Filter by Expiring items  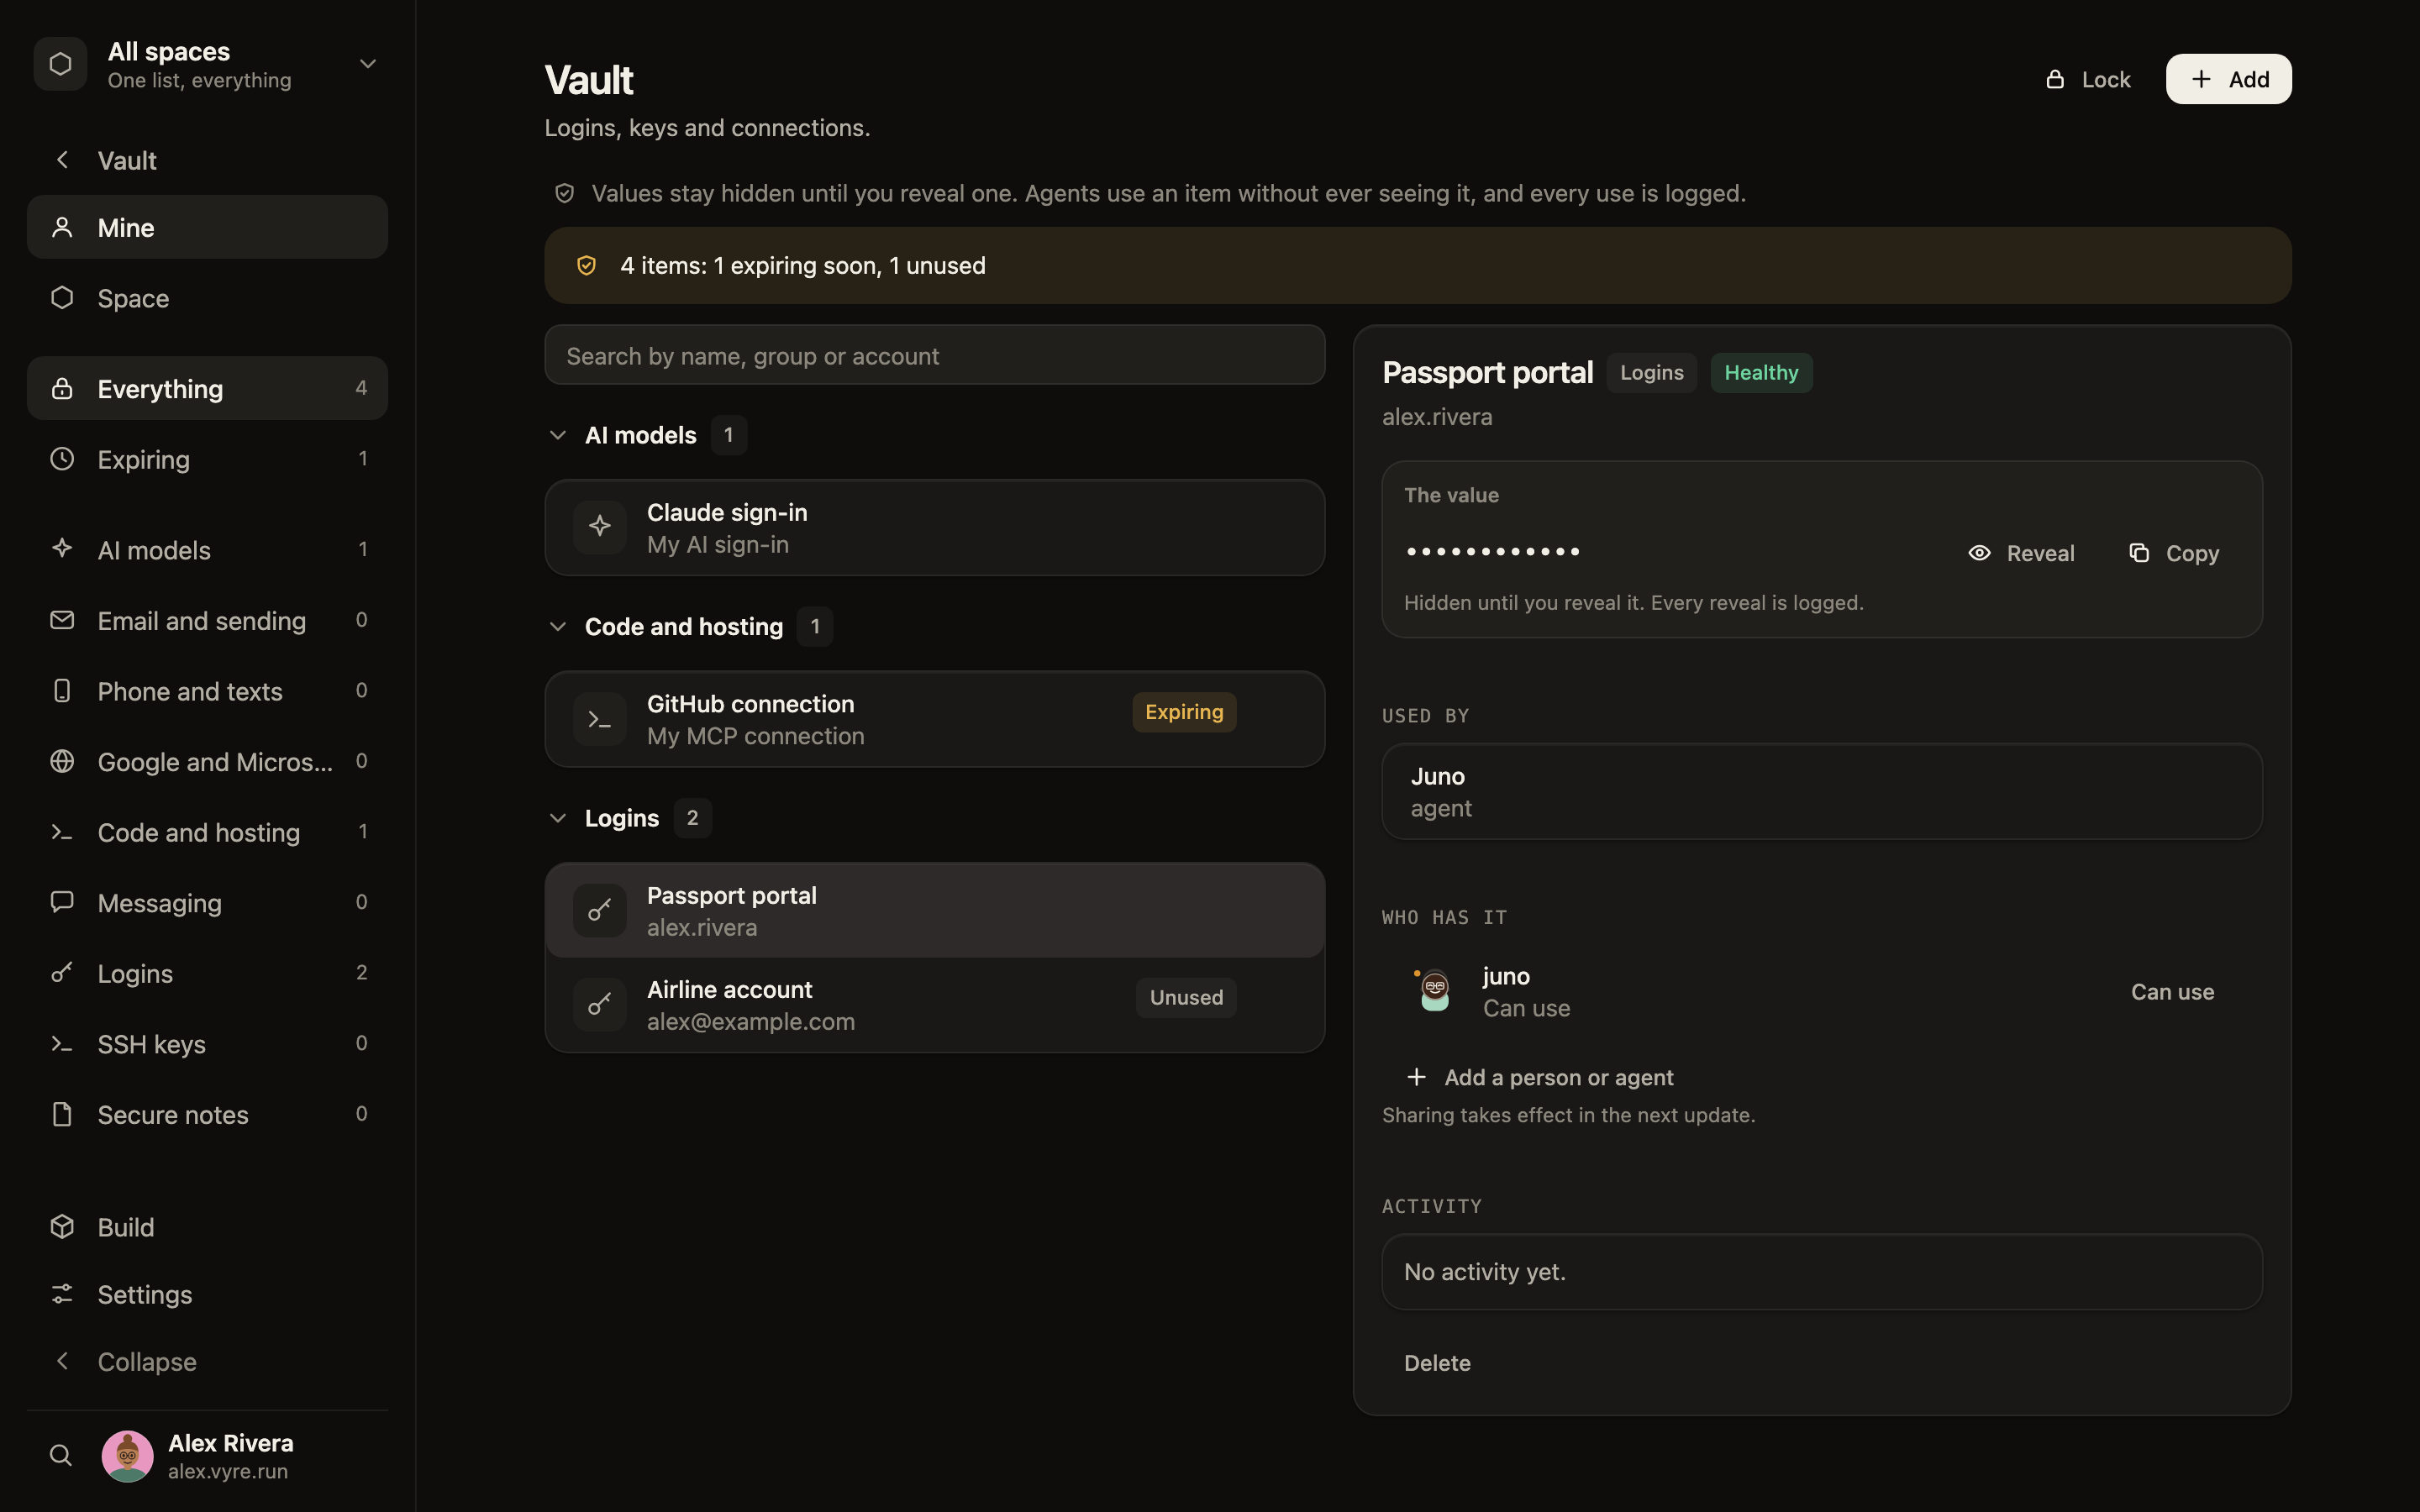point(207,459)
